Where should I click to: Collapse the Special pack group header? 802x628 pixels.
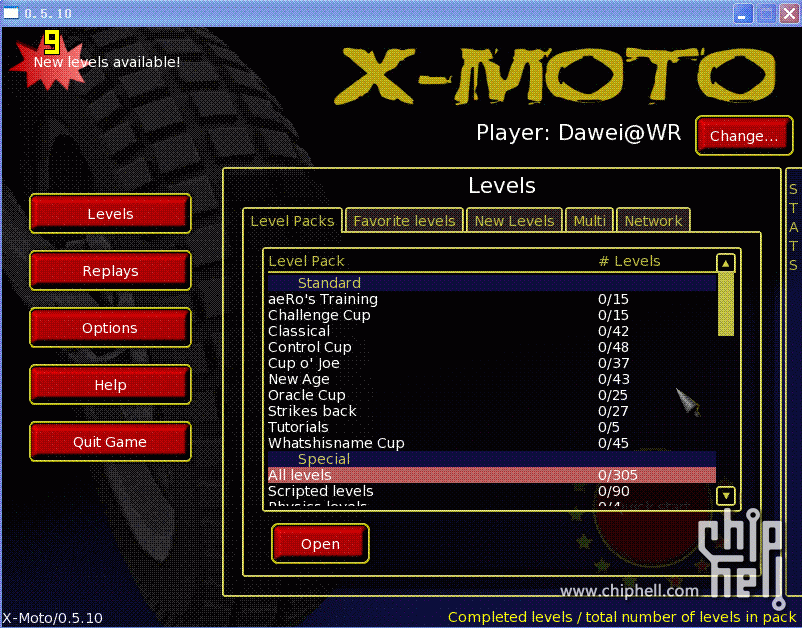[492, 459]
